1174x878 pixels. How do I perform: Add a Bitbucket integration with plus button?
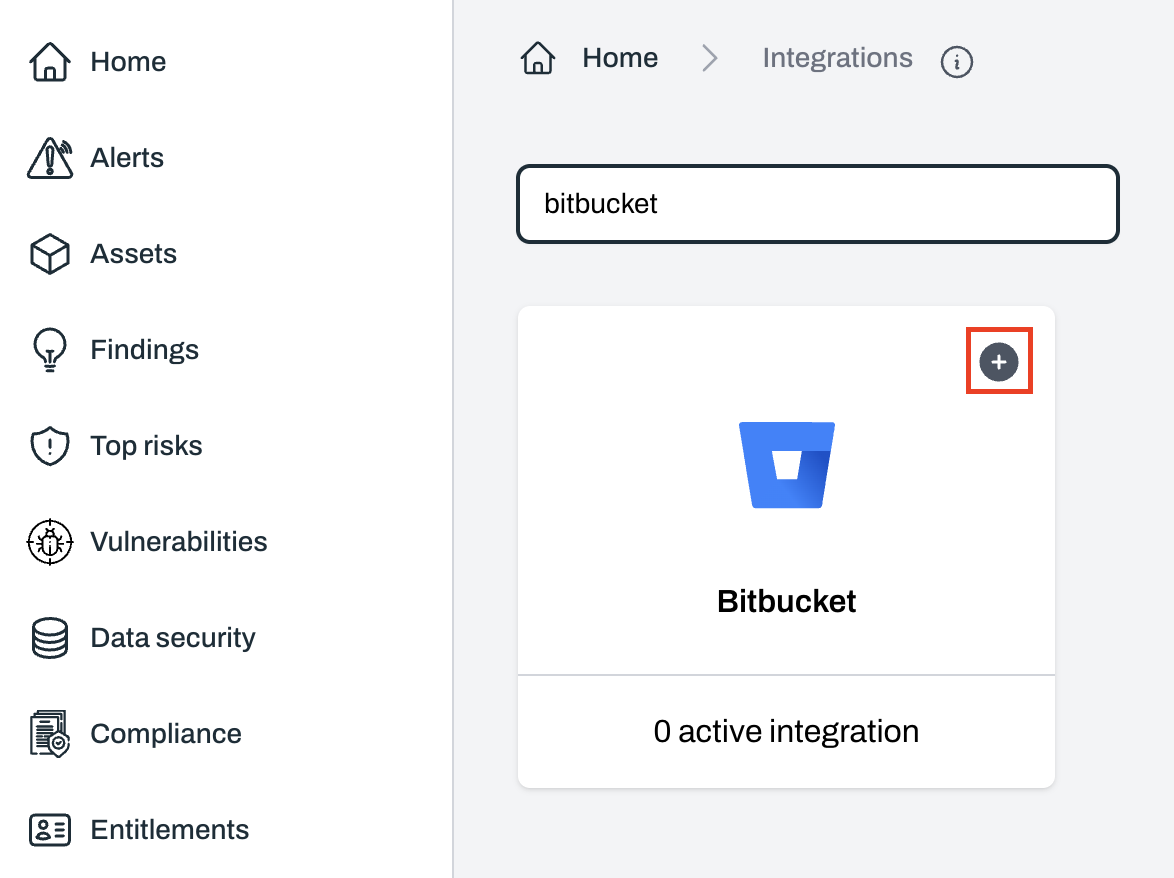[999, 362]
